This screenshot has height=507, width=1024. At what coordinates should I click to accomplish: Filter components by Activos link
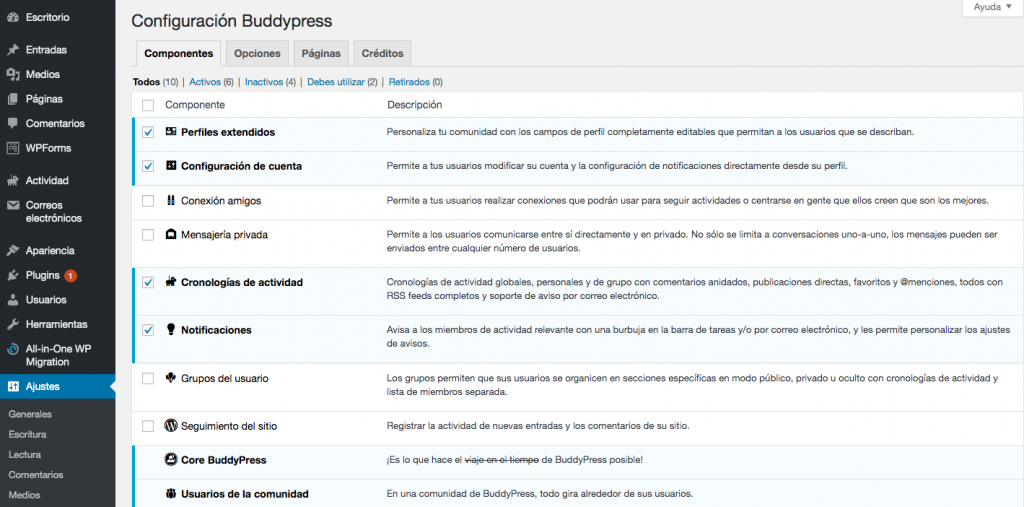point(205,82)
